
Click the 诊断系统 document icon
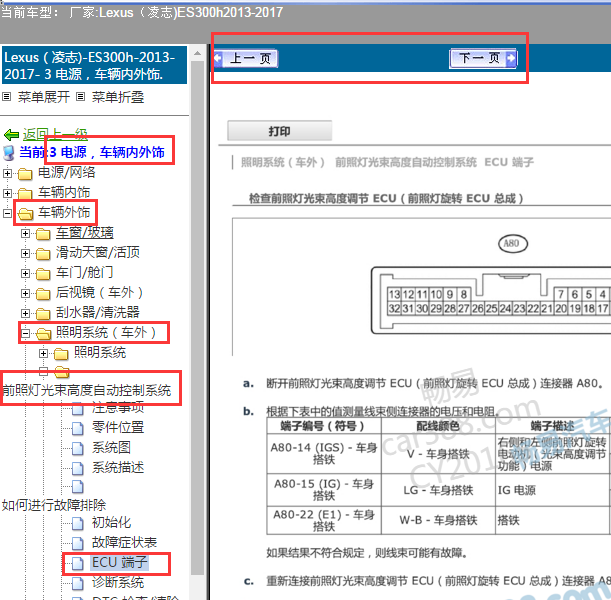tap(78, 583)
